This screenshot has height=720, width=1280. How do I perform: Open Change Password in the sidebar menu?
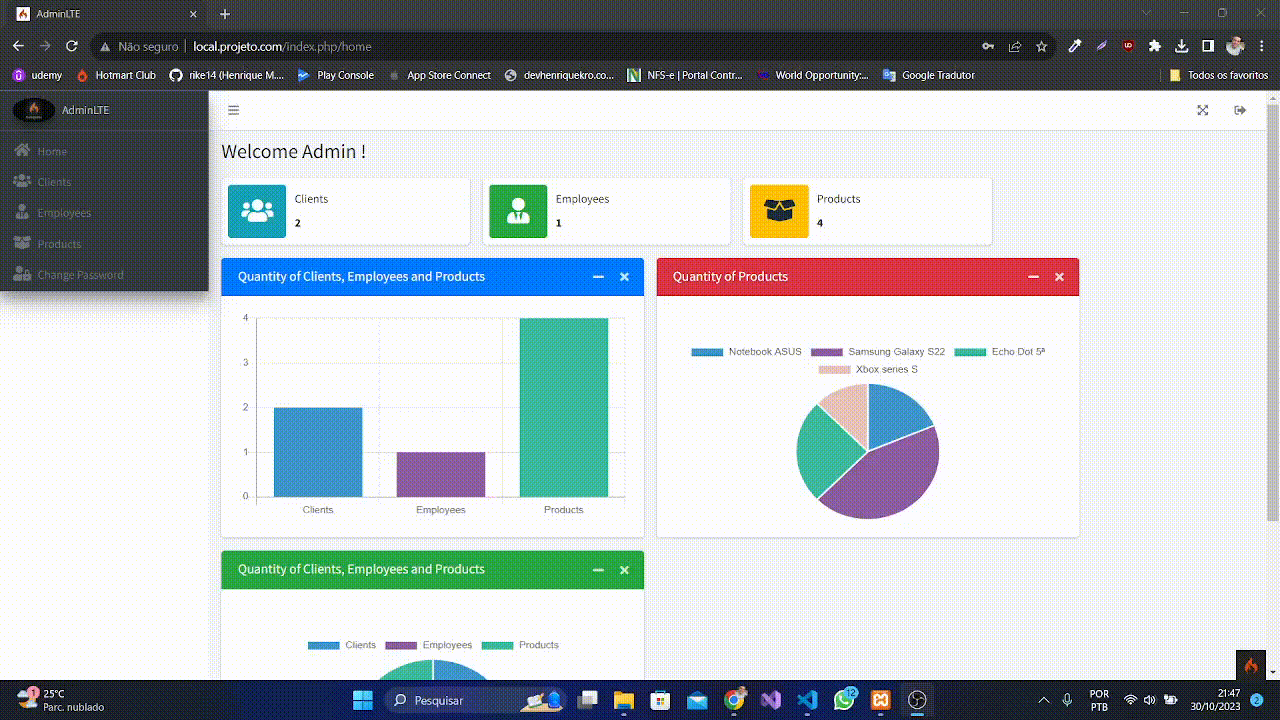[104, 275]
